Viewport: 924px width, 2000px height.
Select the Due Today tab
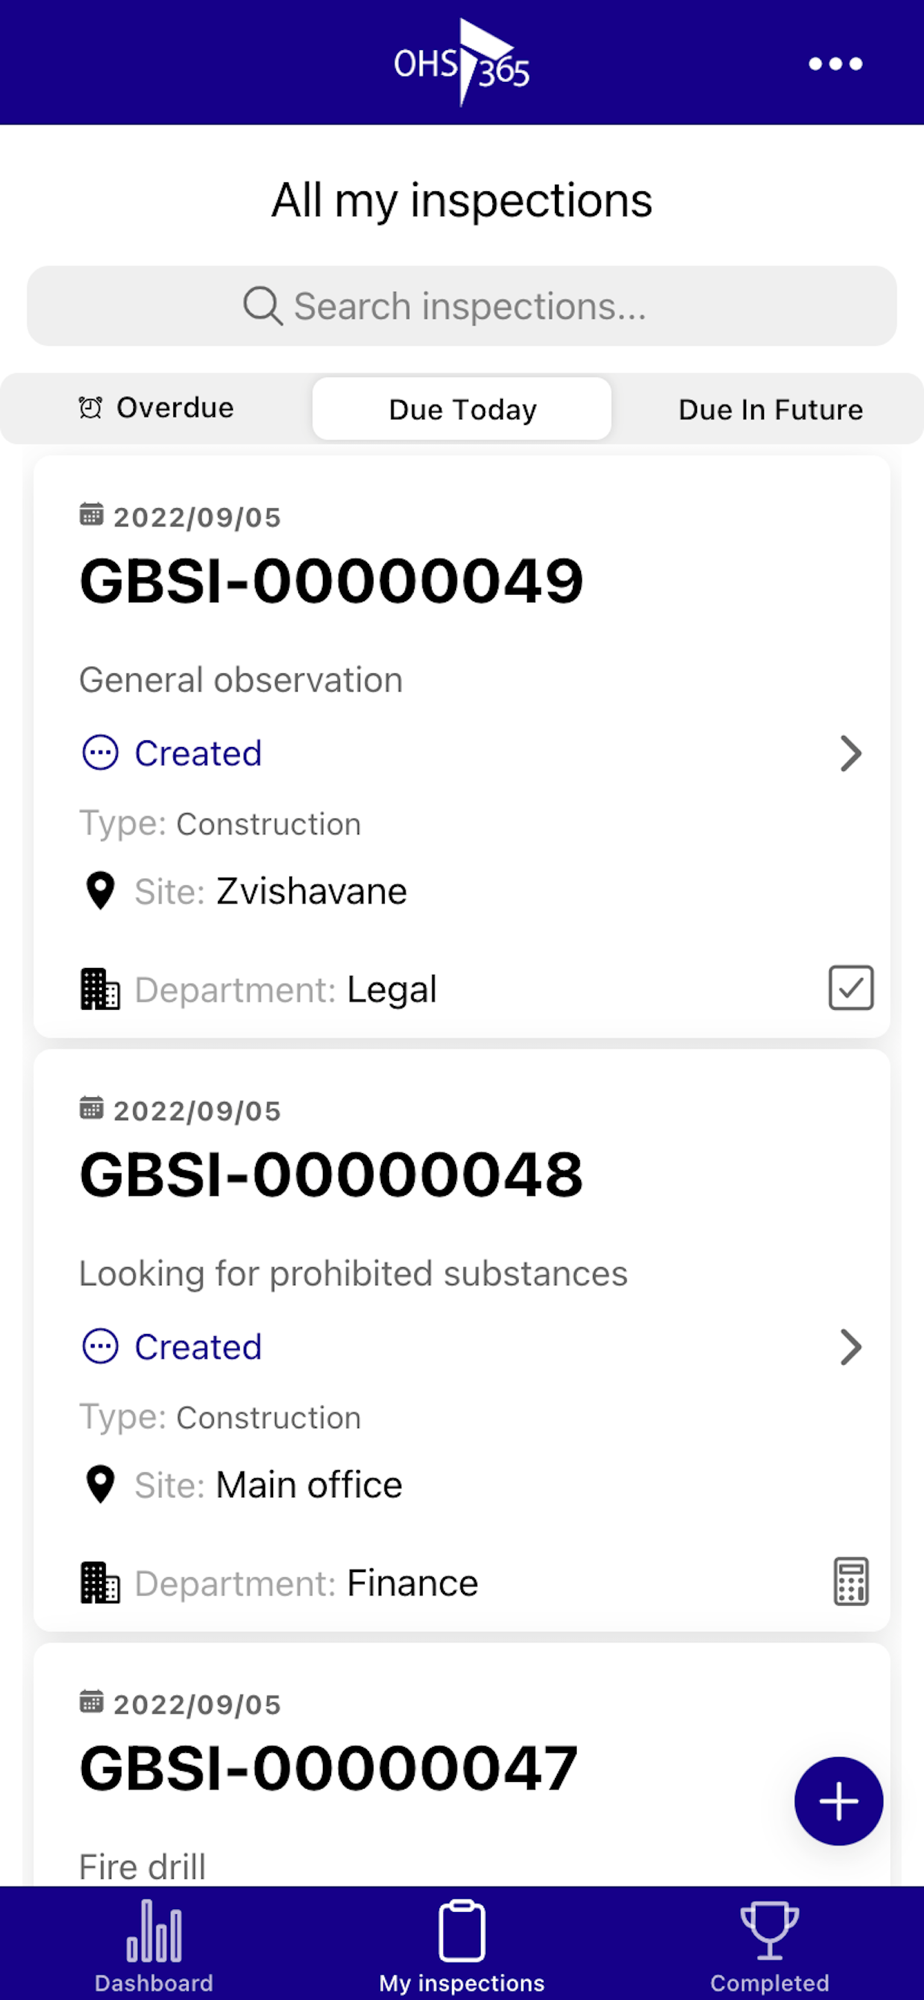pyautogui.click(x=462, y=409)
